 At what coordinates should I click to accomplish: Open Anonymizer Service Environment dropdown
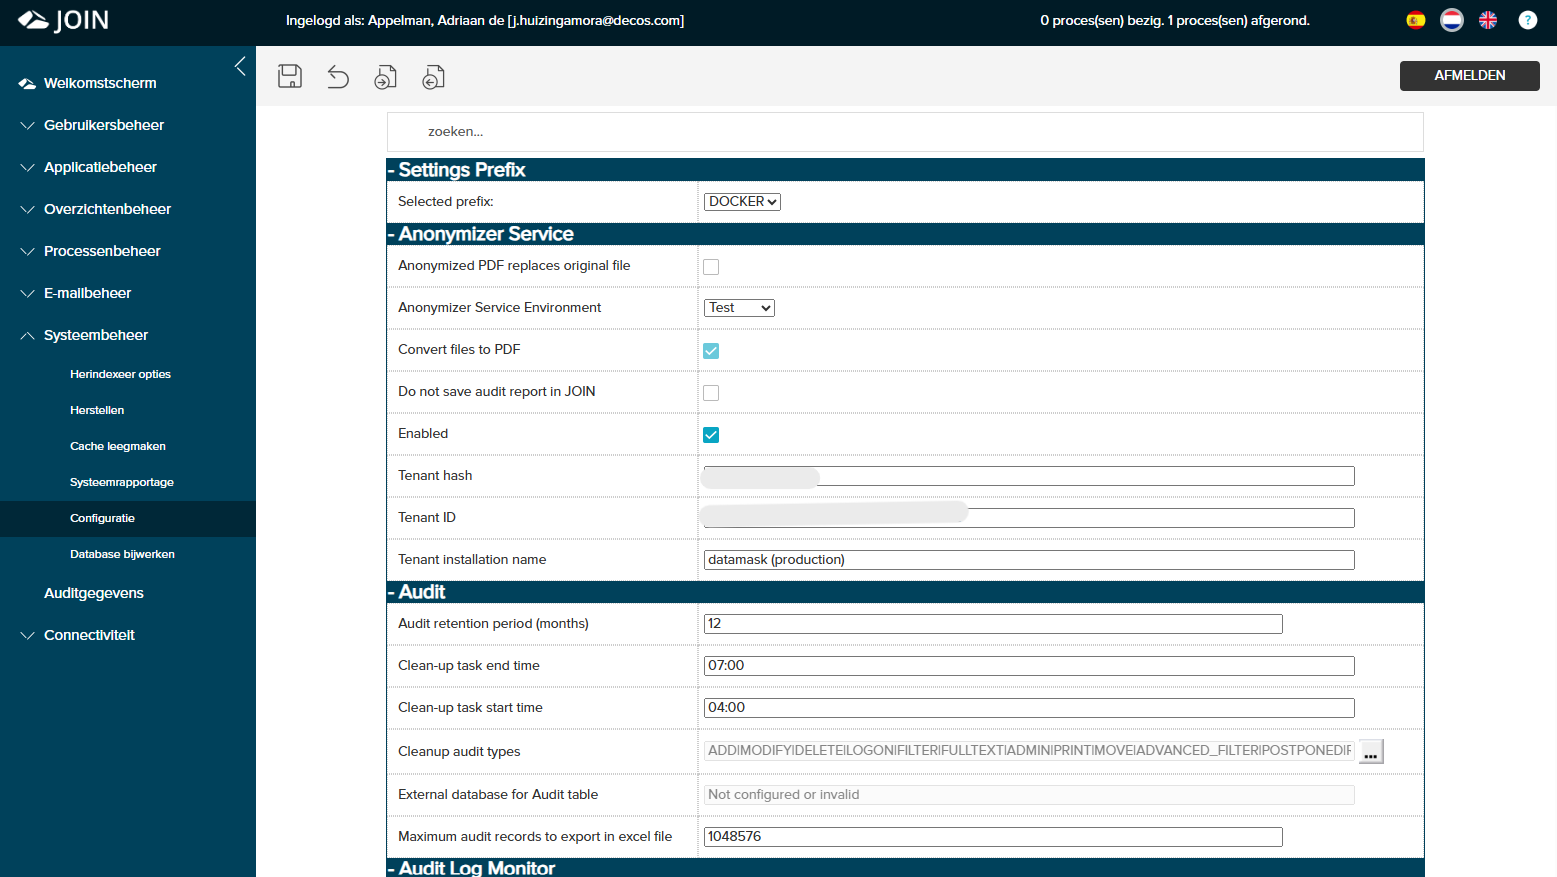pyautogui.click(x=739, y=308)
